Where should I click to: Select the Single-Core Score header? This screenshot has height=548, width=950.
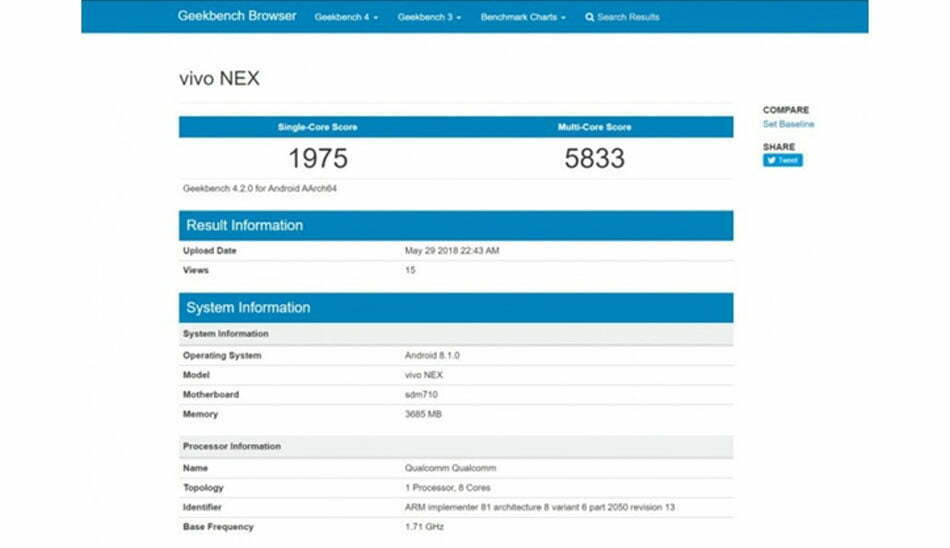pyautogui.click(x=317, y=127)
